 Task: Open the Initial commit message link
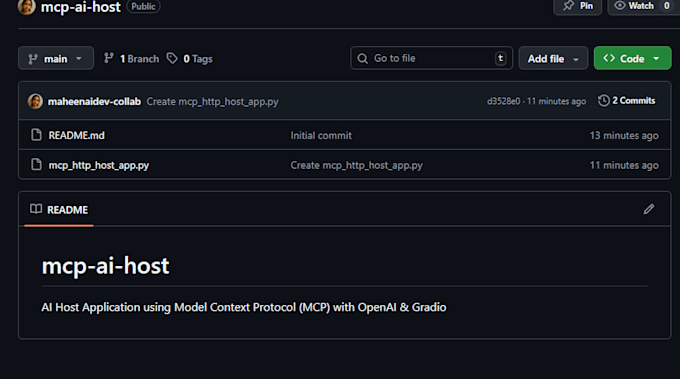coord(321,135)
